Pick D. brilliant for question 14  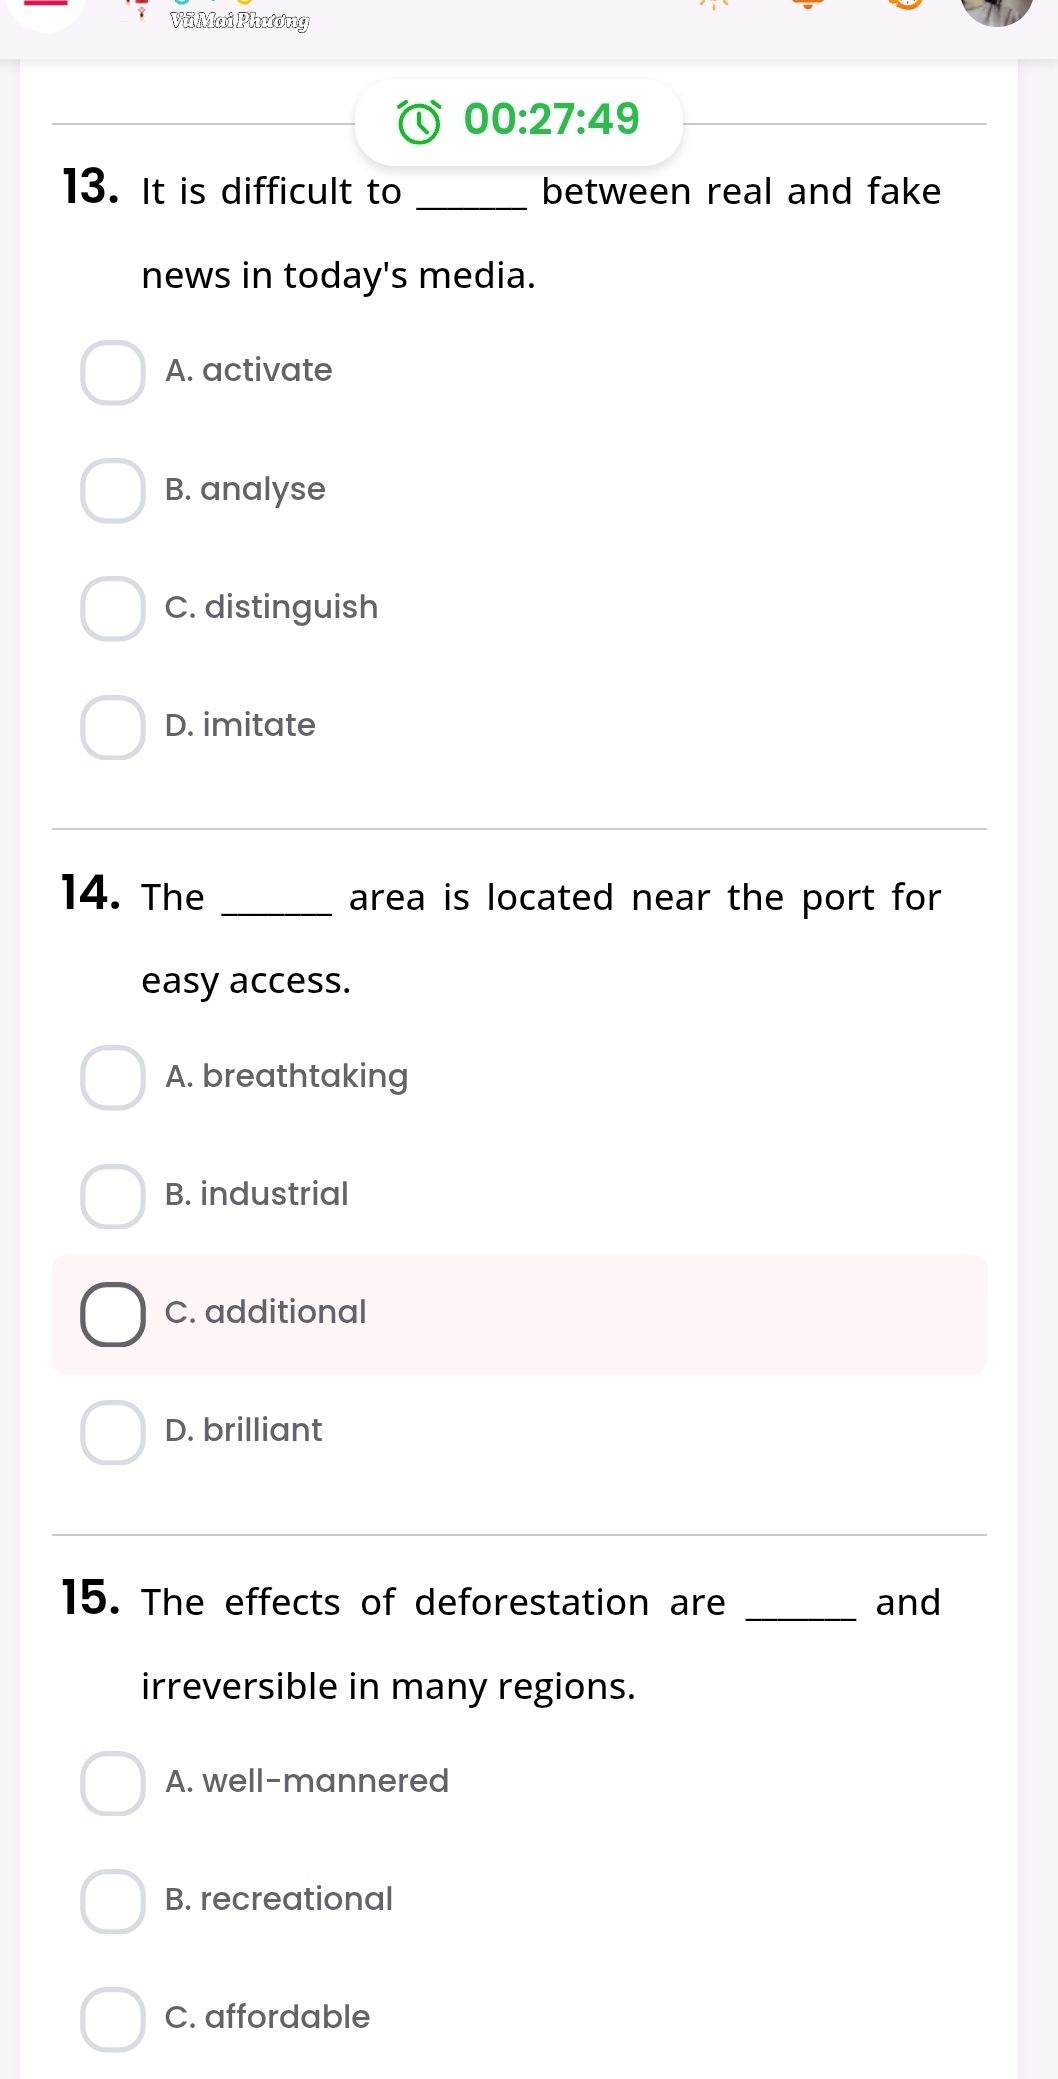(x=113, y=1431)
